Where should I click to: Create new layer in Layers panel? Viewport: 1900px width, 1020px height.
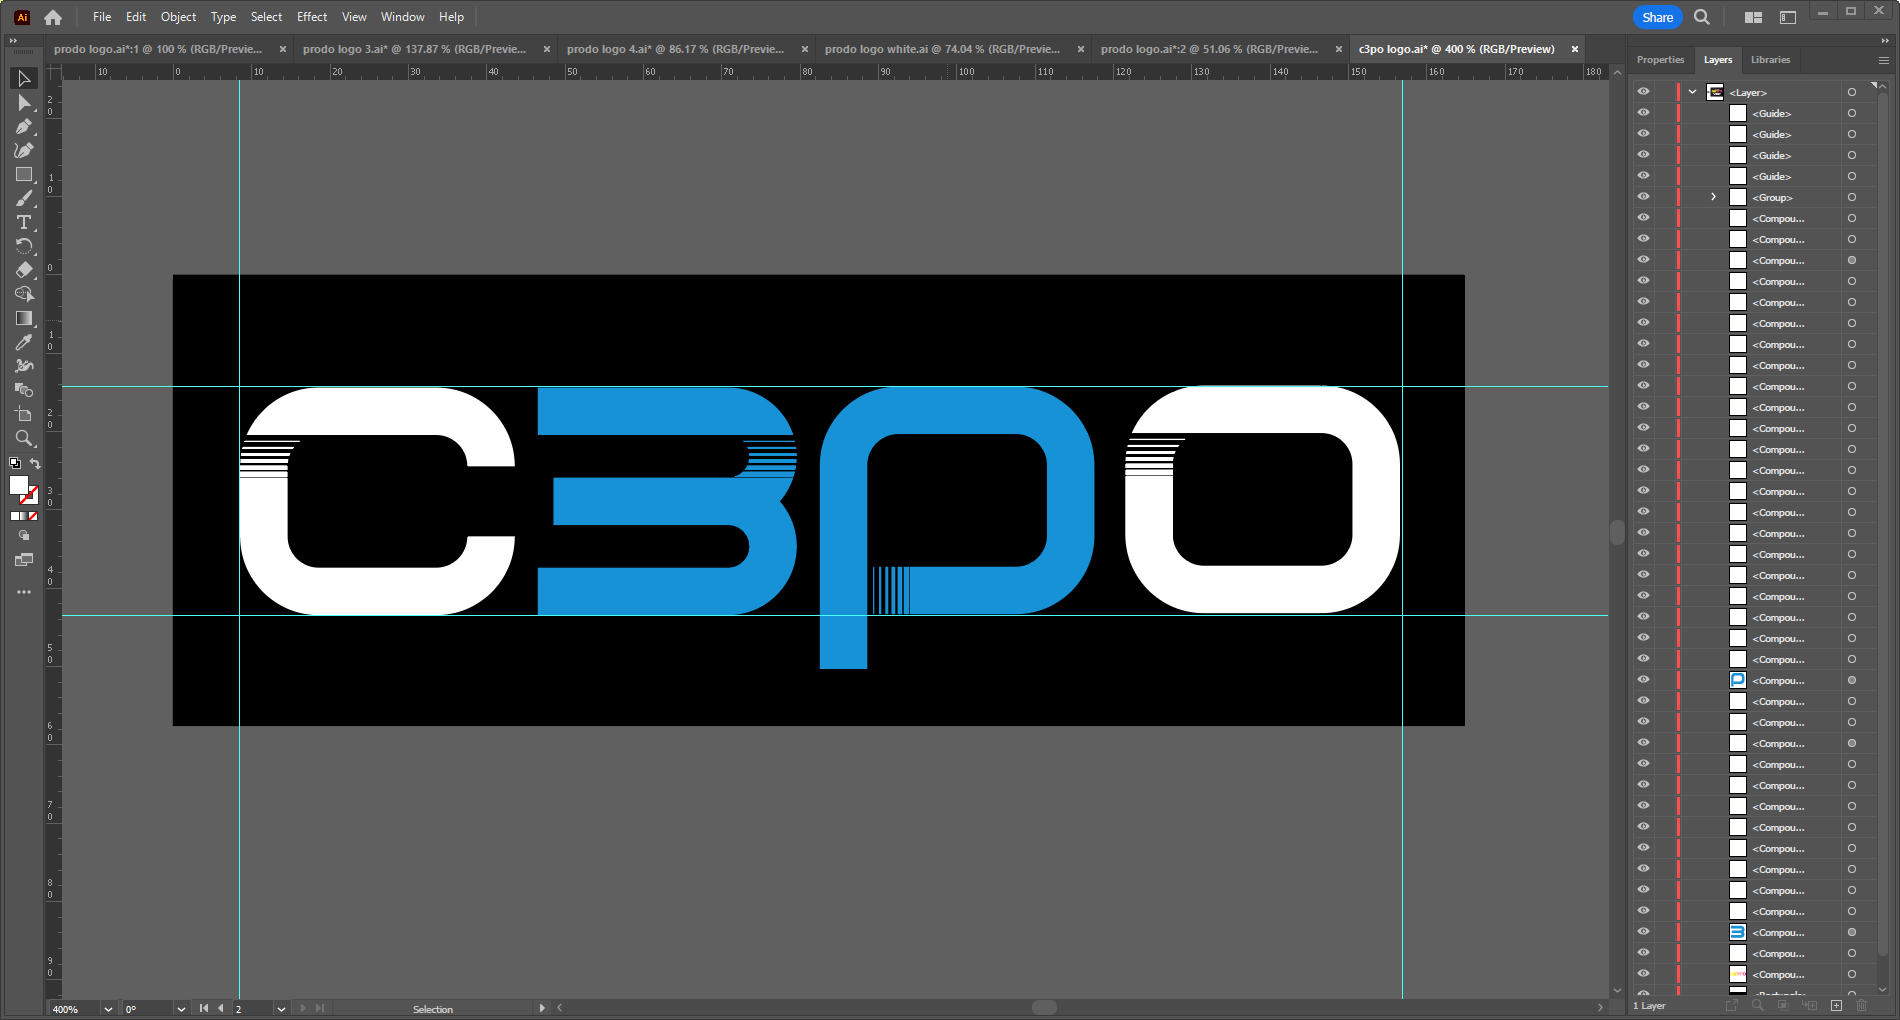point(1836,1005)
